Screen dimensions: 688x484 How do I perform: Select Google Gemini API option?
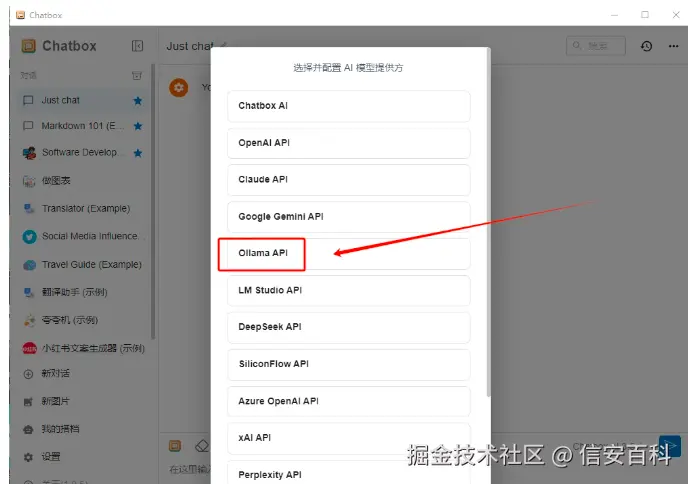point(348,217)
